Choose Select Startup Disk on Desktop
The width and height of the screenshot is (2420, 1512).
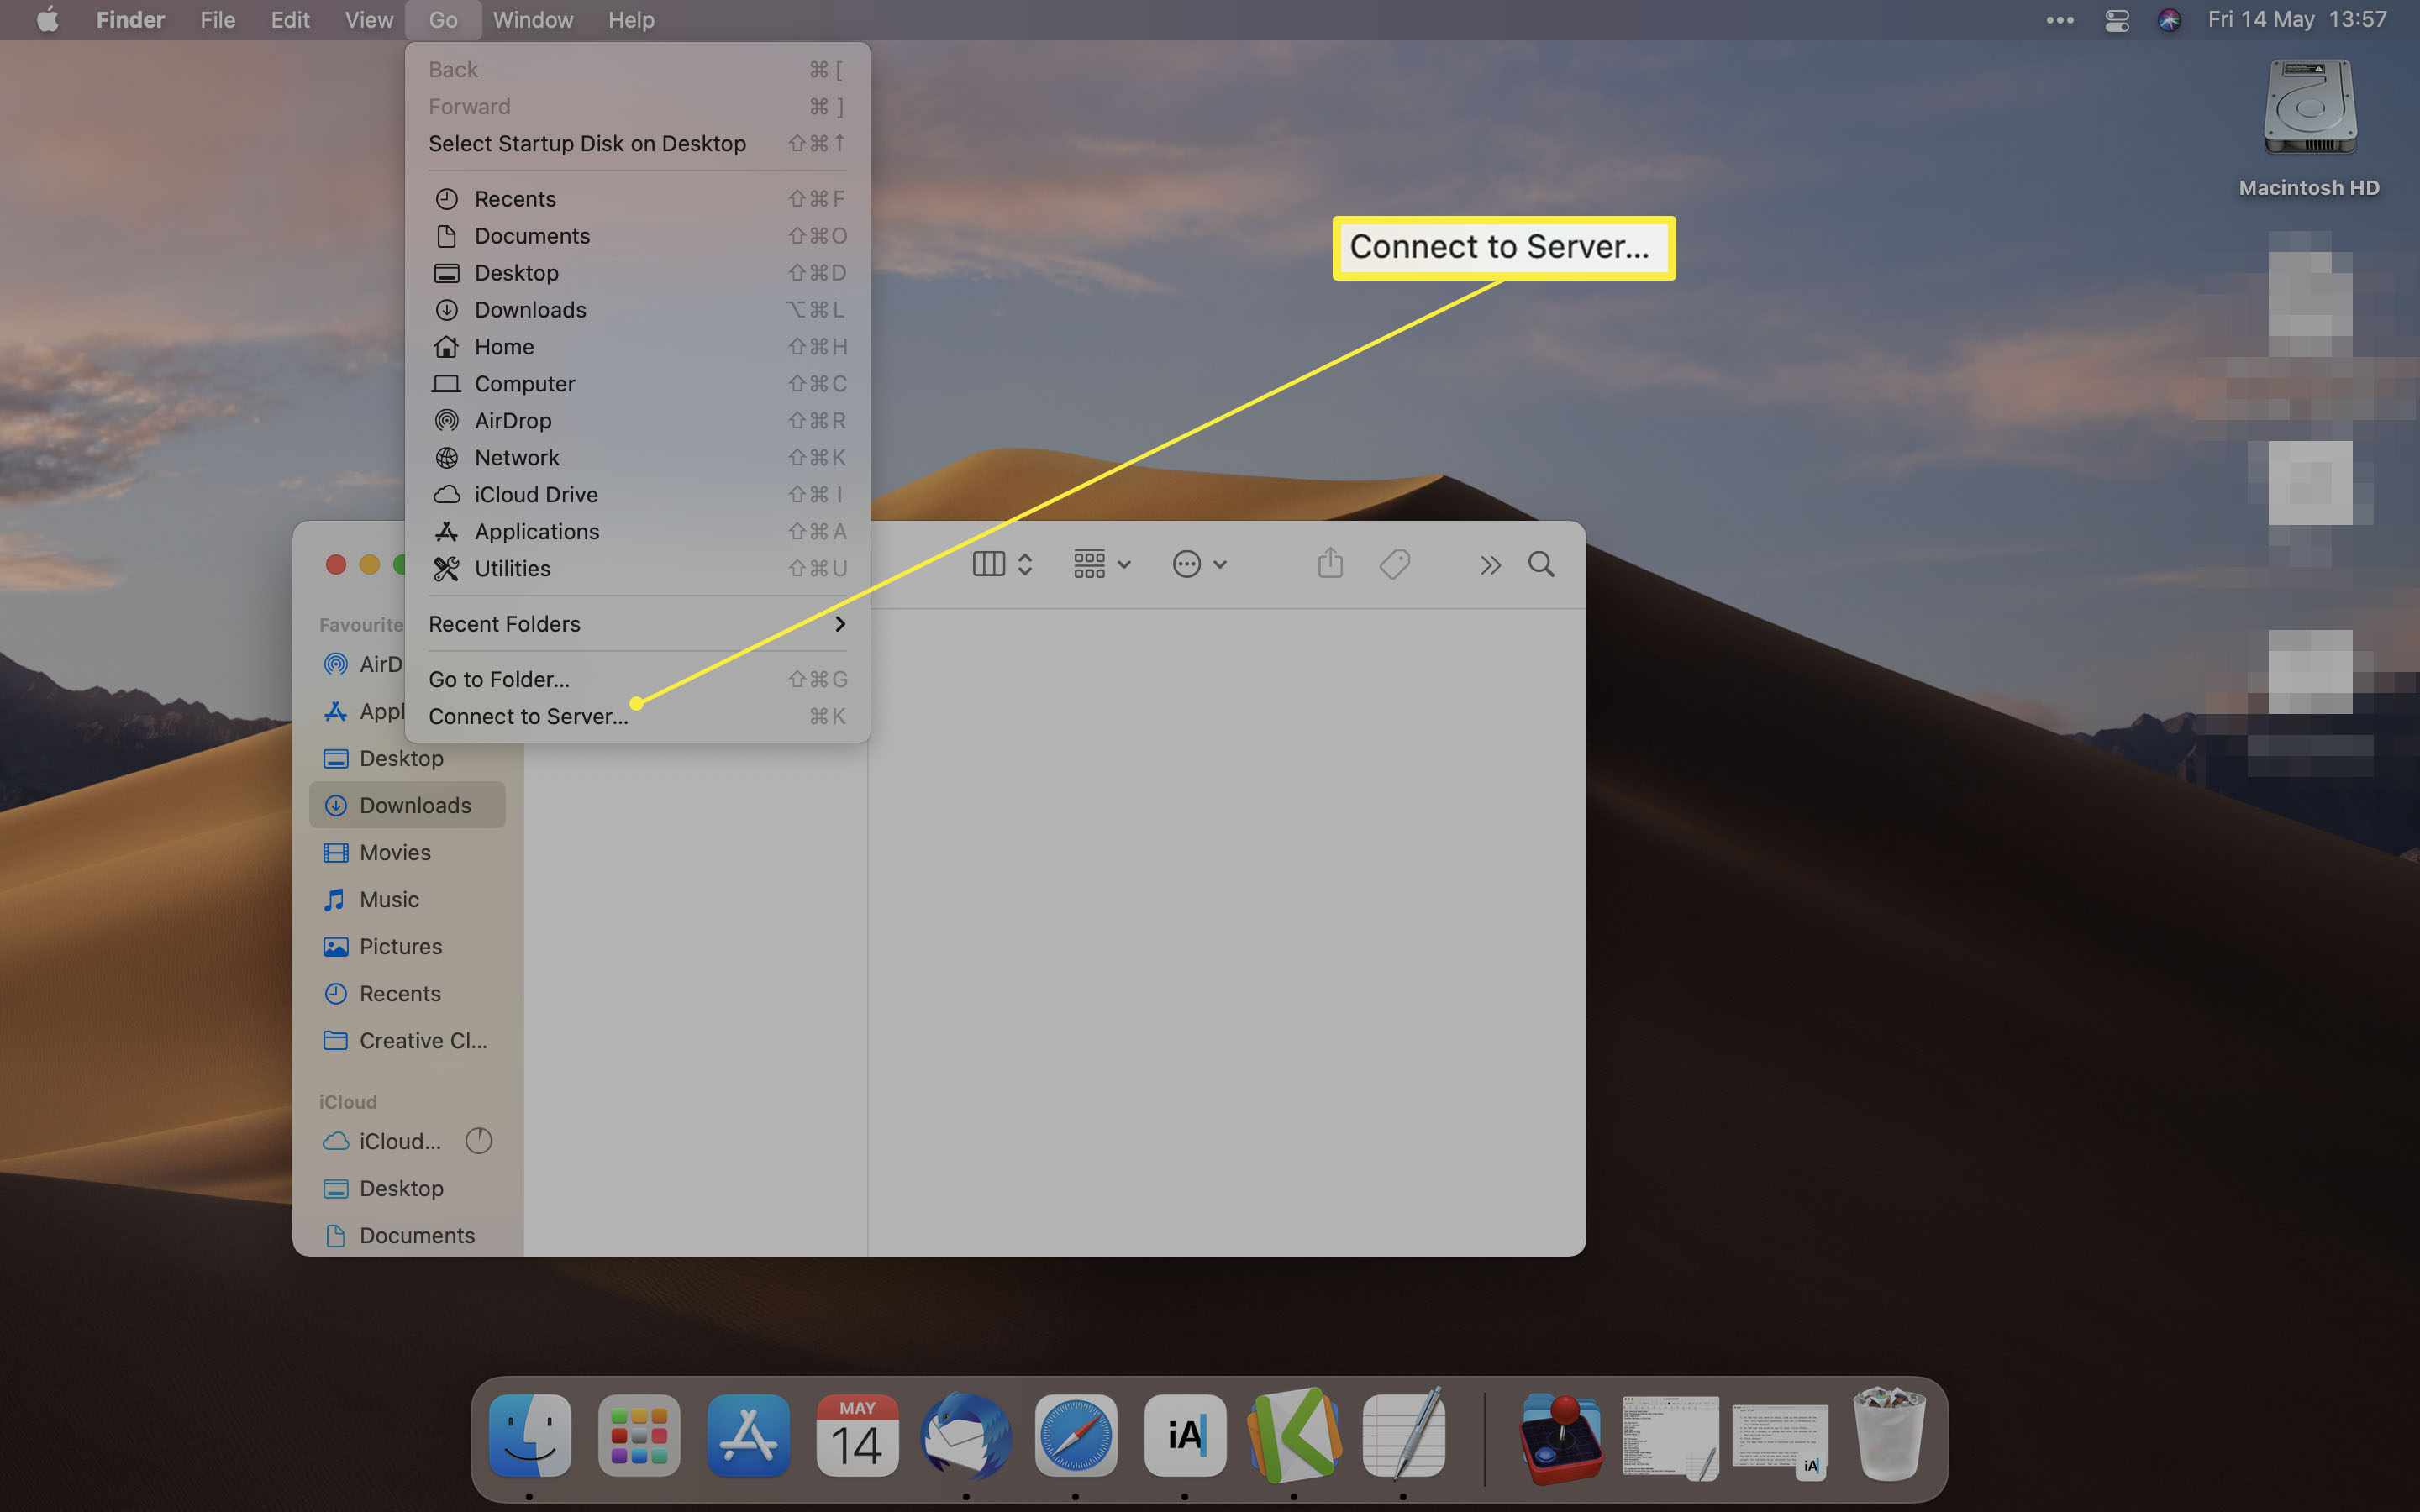tap(637, 143)
